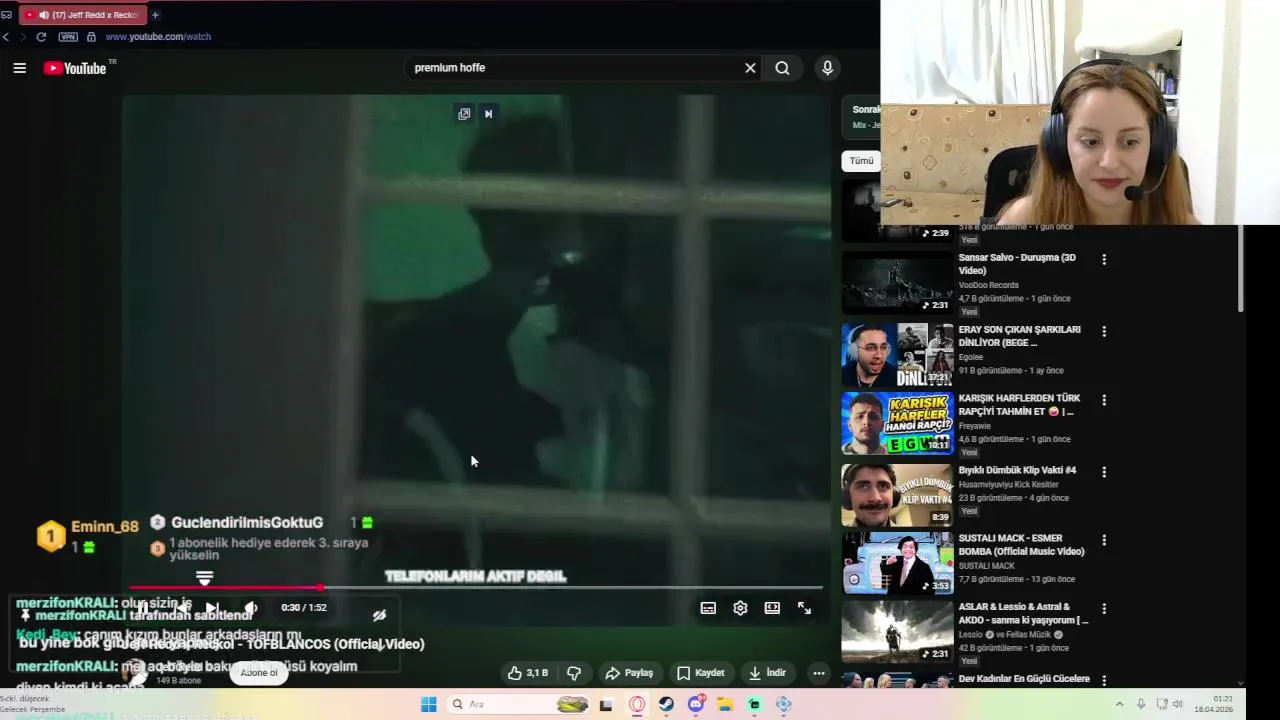Open options menu for 'Bıyıklı Dümbük Klip Vakti #4'
Screen dimensions: 1280x720
(1104, 471)
